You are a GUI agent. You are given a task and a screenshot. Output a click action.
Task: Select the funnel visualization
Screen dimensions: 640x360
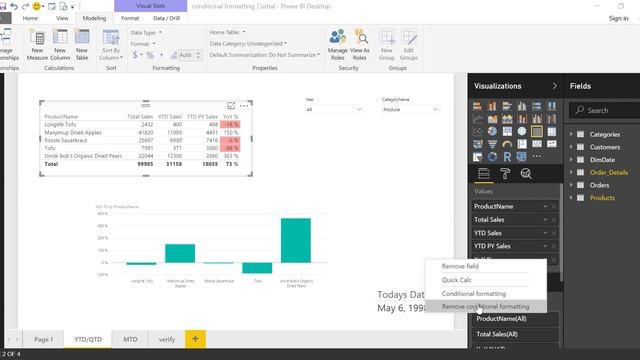[492, 144]
